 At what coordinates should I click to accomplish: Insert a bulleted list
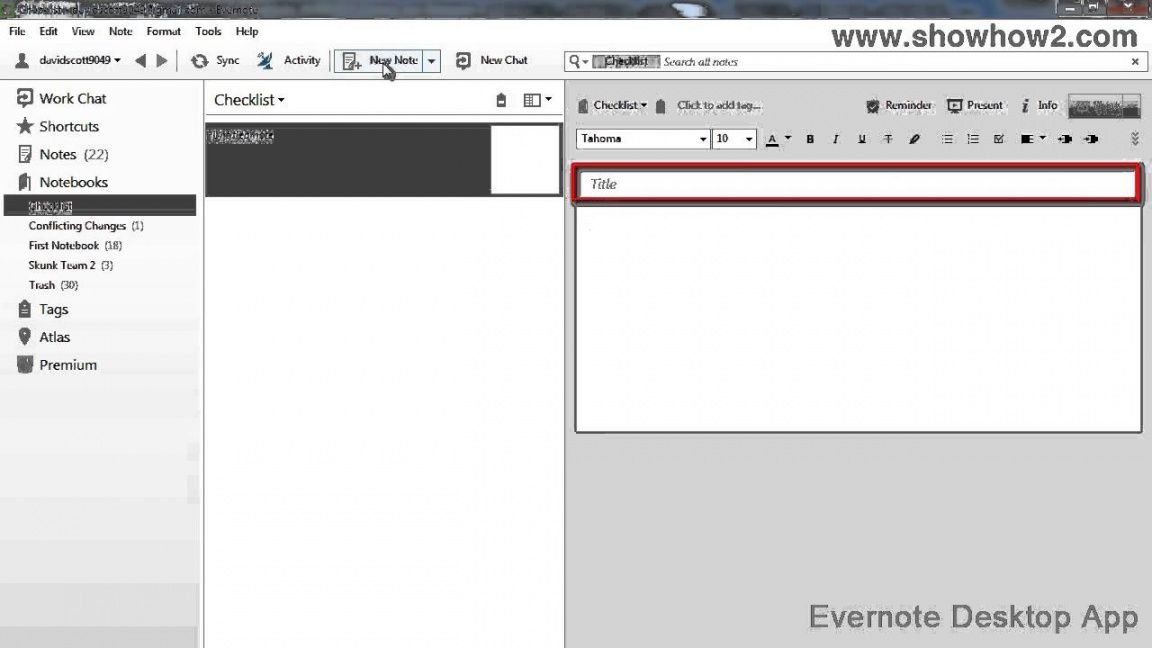(x=946, y=140)
